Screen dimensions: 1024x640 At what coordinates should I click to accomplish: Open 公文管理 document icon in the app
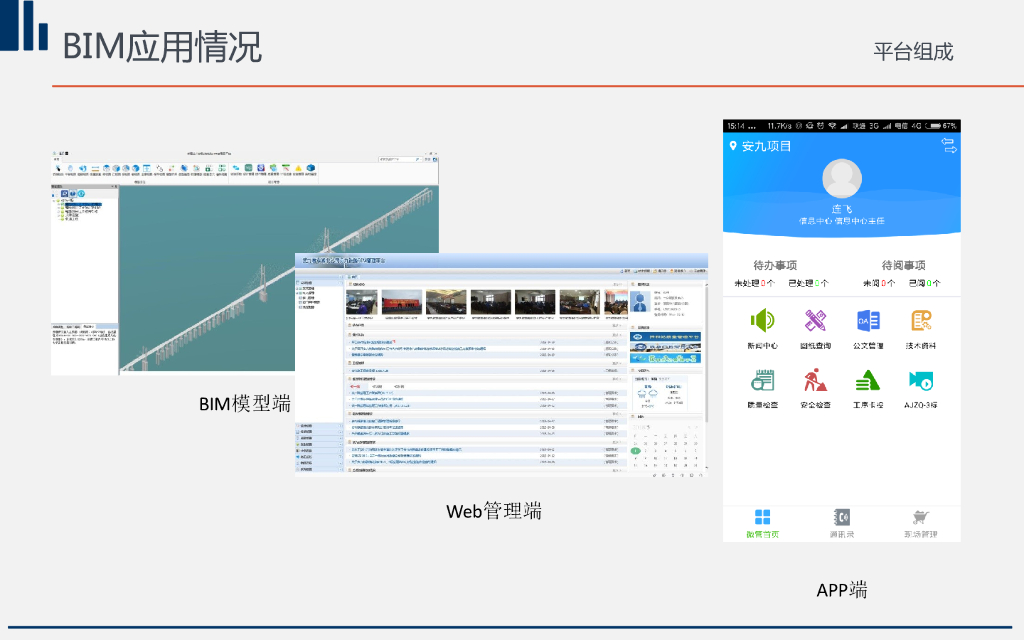point(868,321)
